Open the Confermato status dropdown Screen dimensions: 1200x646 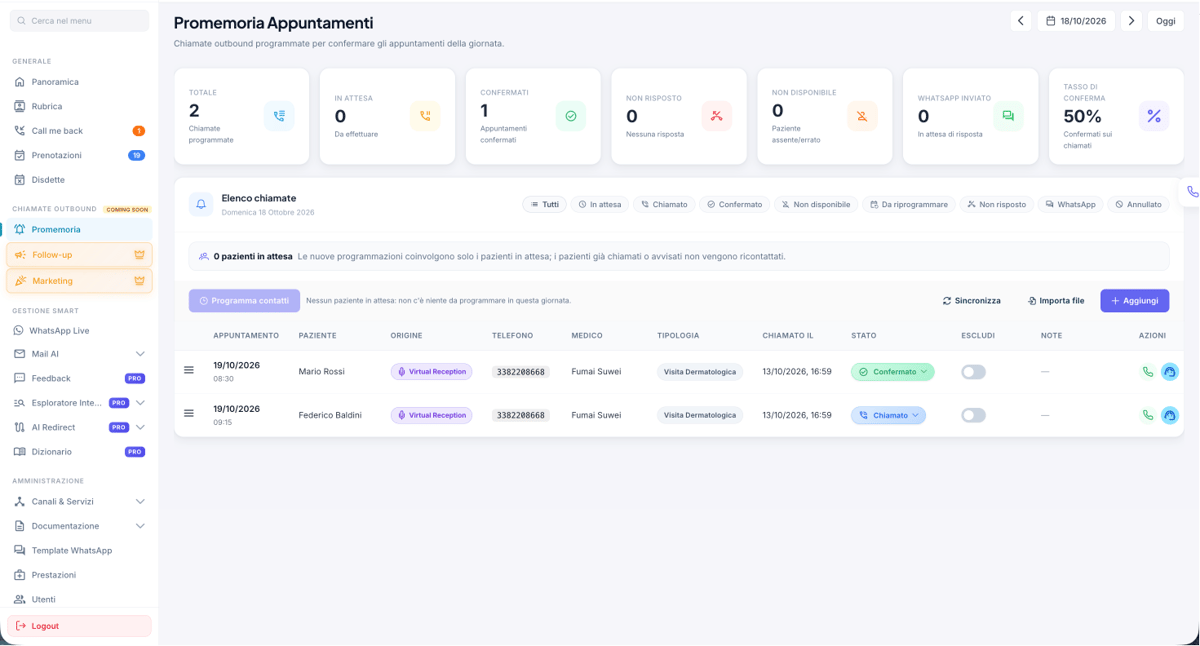pyautogui.click(x=892, y=372)
